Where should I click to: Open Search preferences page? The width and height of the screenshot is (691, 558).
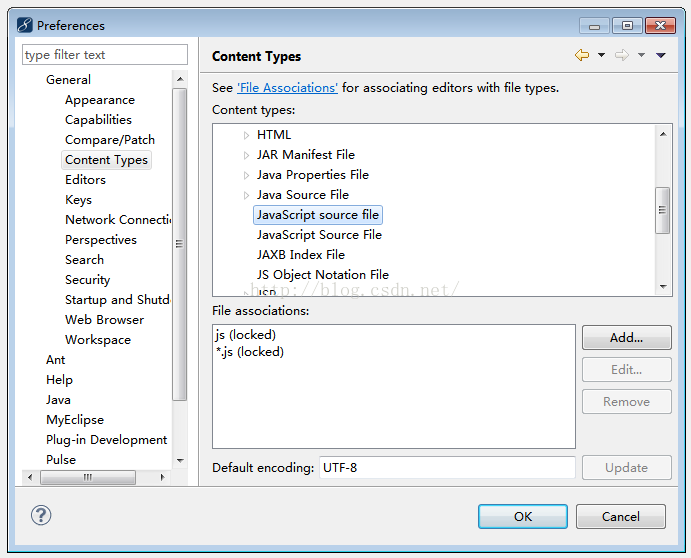(x=84, y=260)
